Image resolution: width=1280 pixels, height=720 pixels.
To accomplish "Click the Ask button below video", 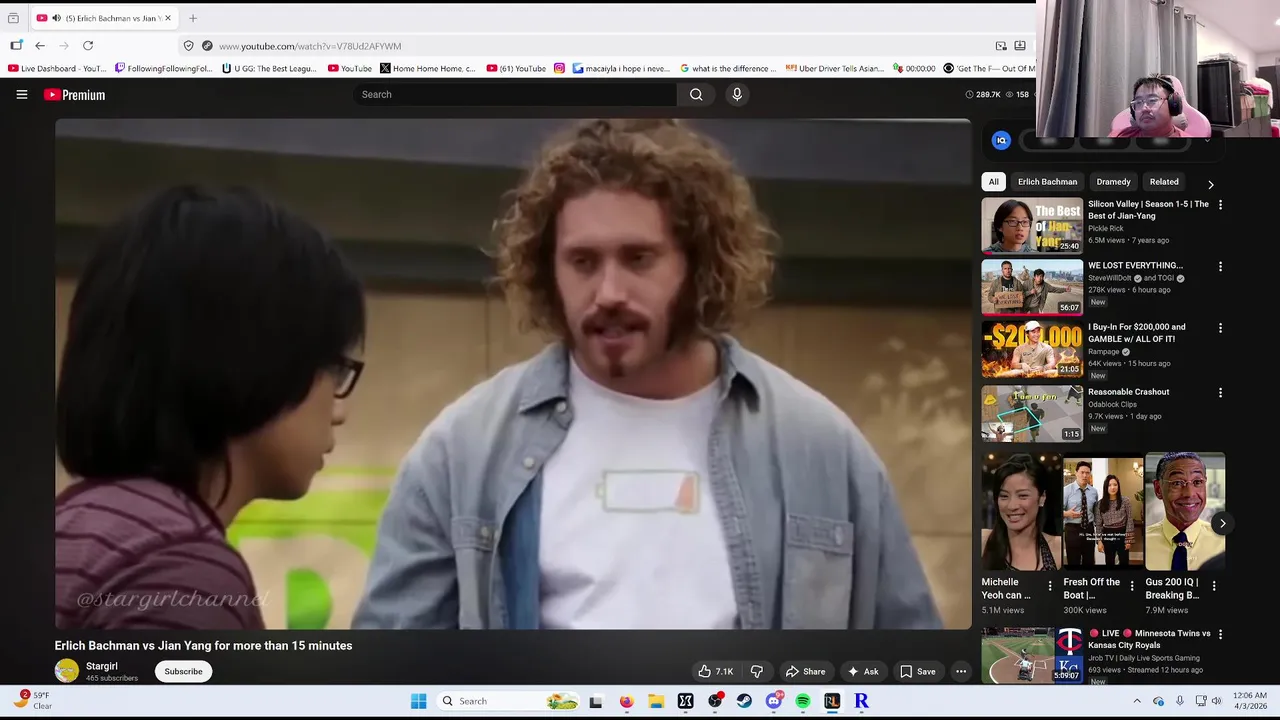I will 862,671.
